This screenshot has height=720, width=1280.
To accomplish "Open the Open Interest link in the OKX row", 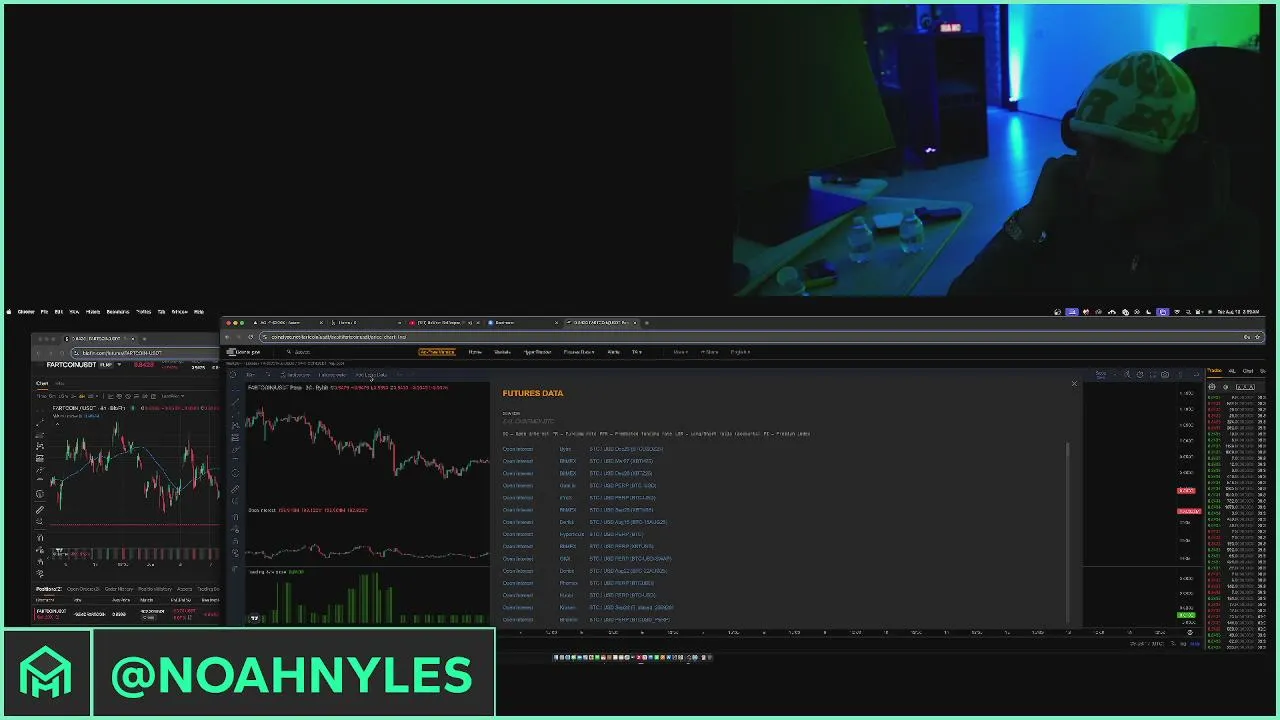I will (x=518, y=559).
